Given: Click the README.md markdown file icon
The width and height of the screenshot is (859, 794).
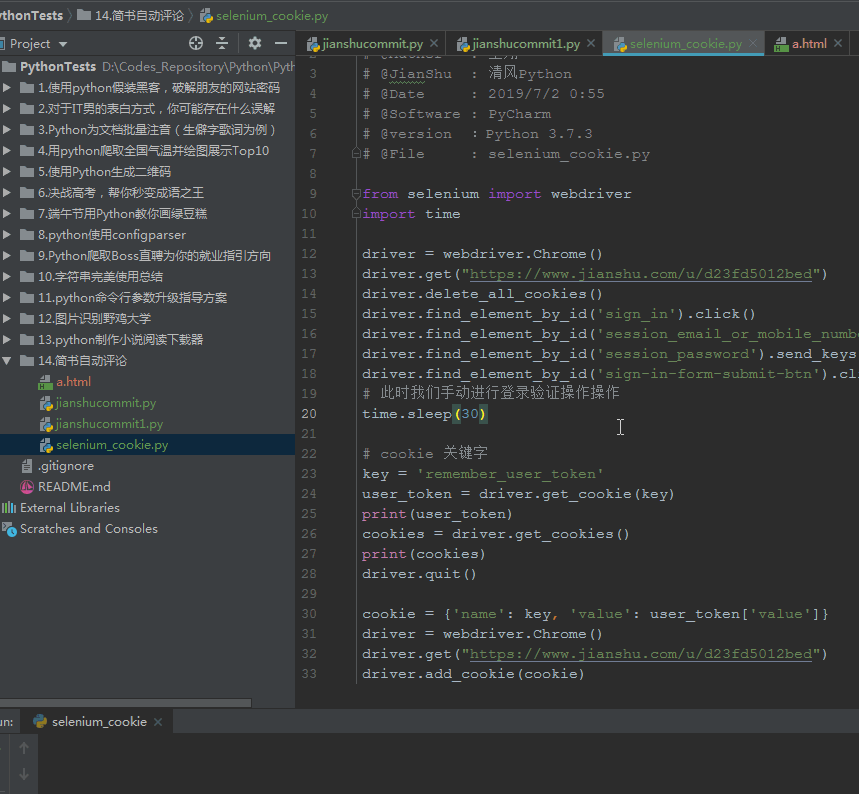Looking at the screenshot, I should pos(27,487).
